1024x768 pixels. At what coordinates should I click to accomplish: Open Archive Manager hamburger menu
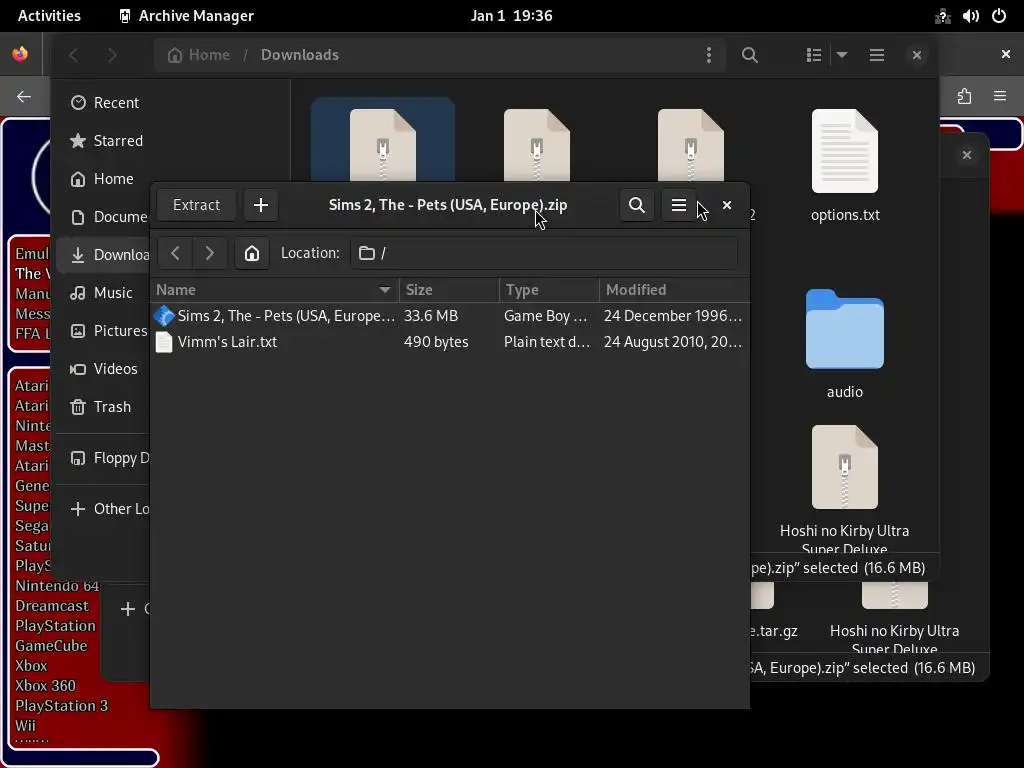click(x=679, y=205)
